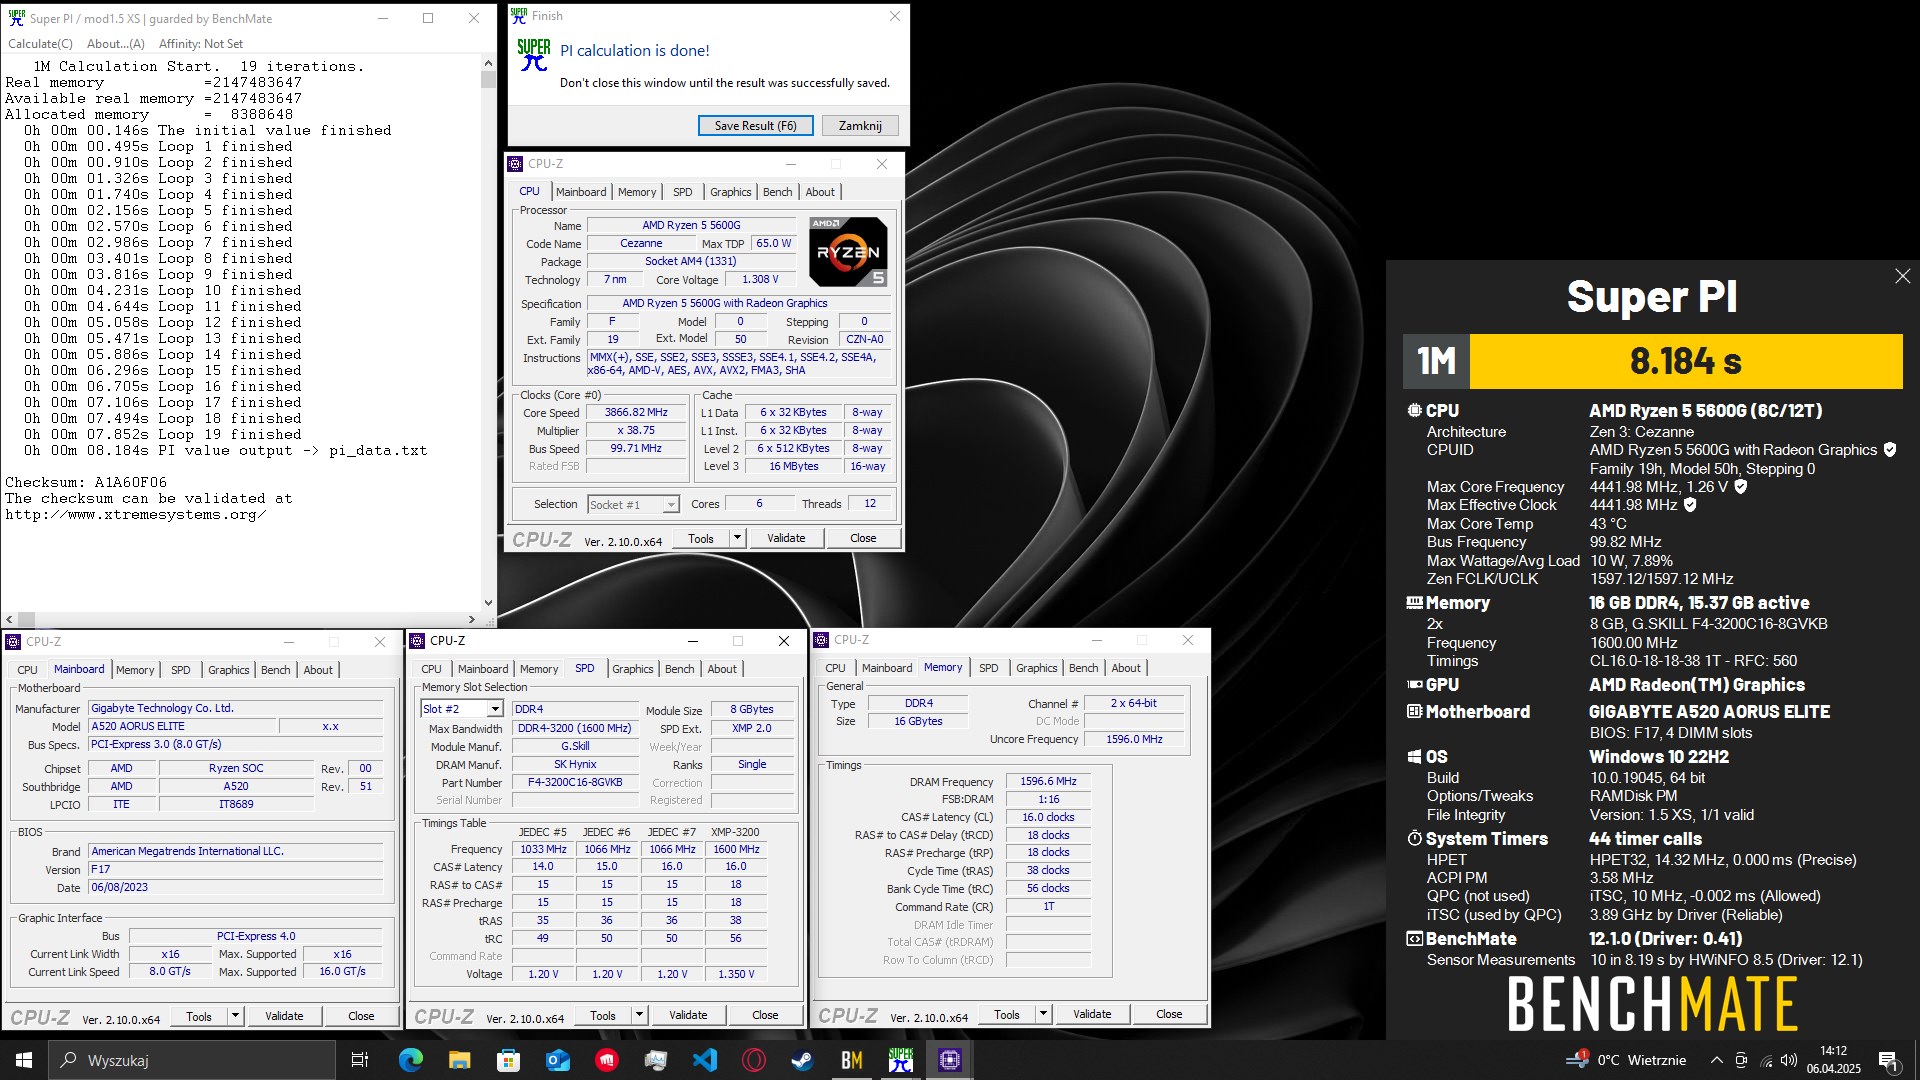Open Graphics tab in top CPU-Z window
Viewport: 1920px width, 1080px height.
tap(730, 192)
